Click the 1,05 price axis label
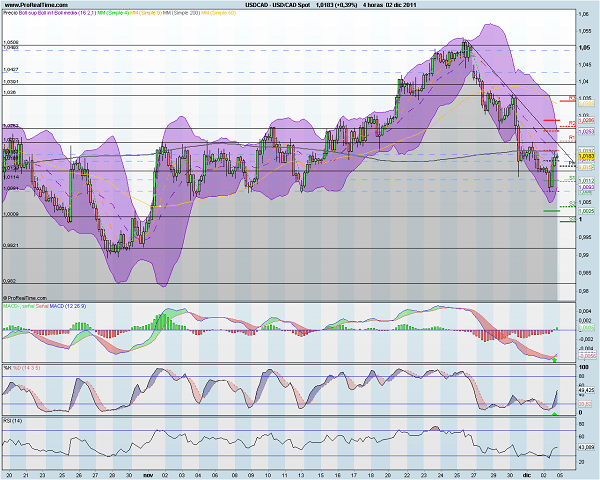The height and width of the screenshot is (480, 600). pos(584,48)
